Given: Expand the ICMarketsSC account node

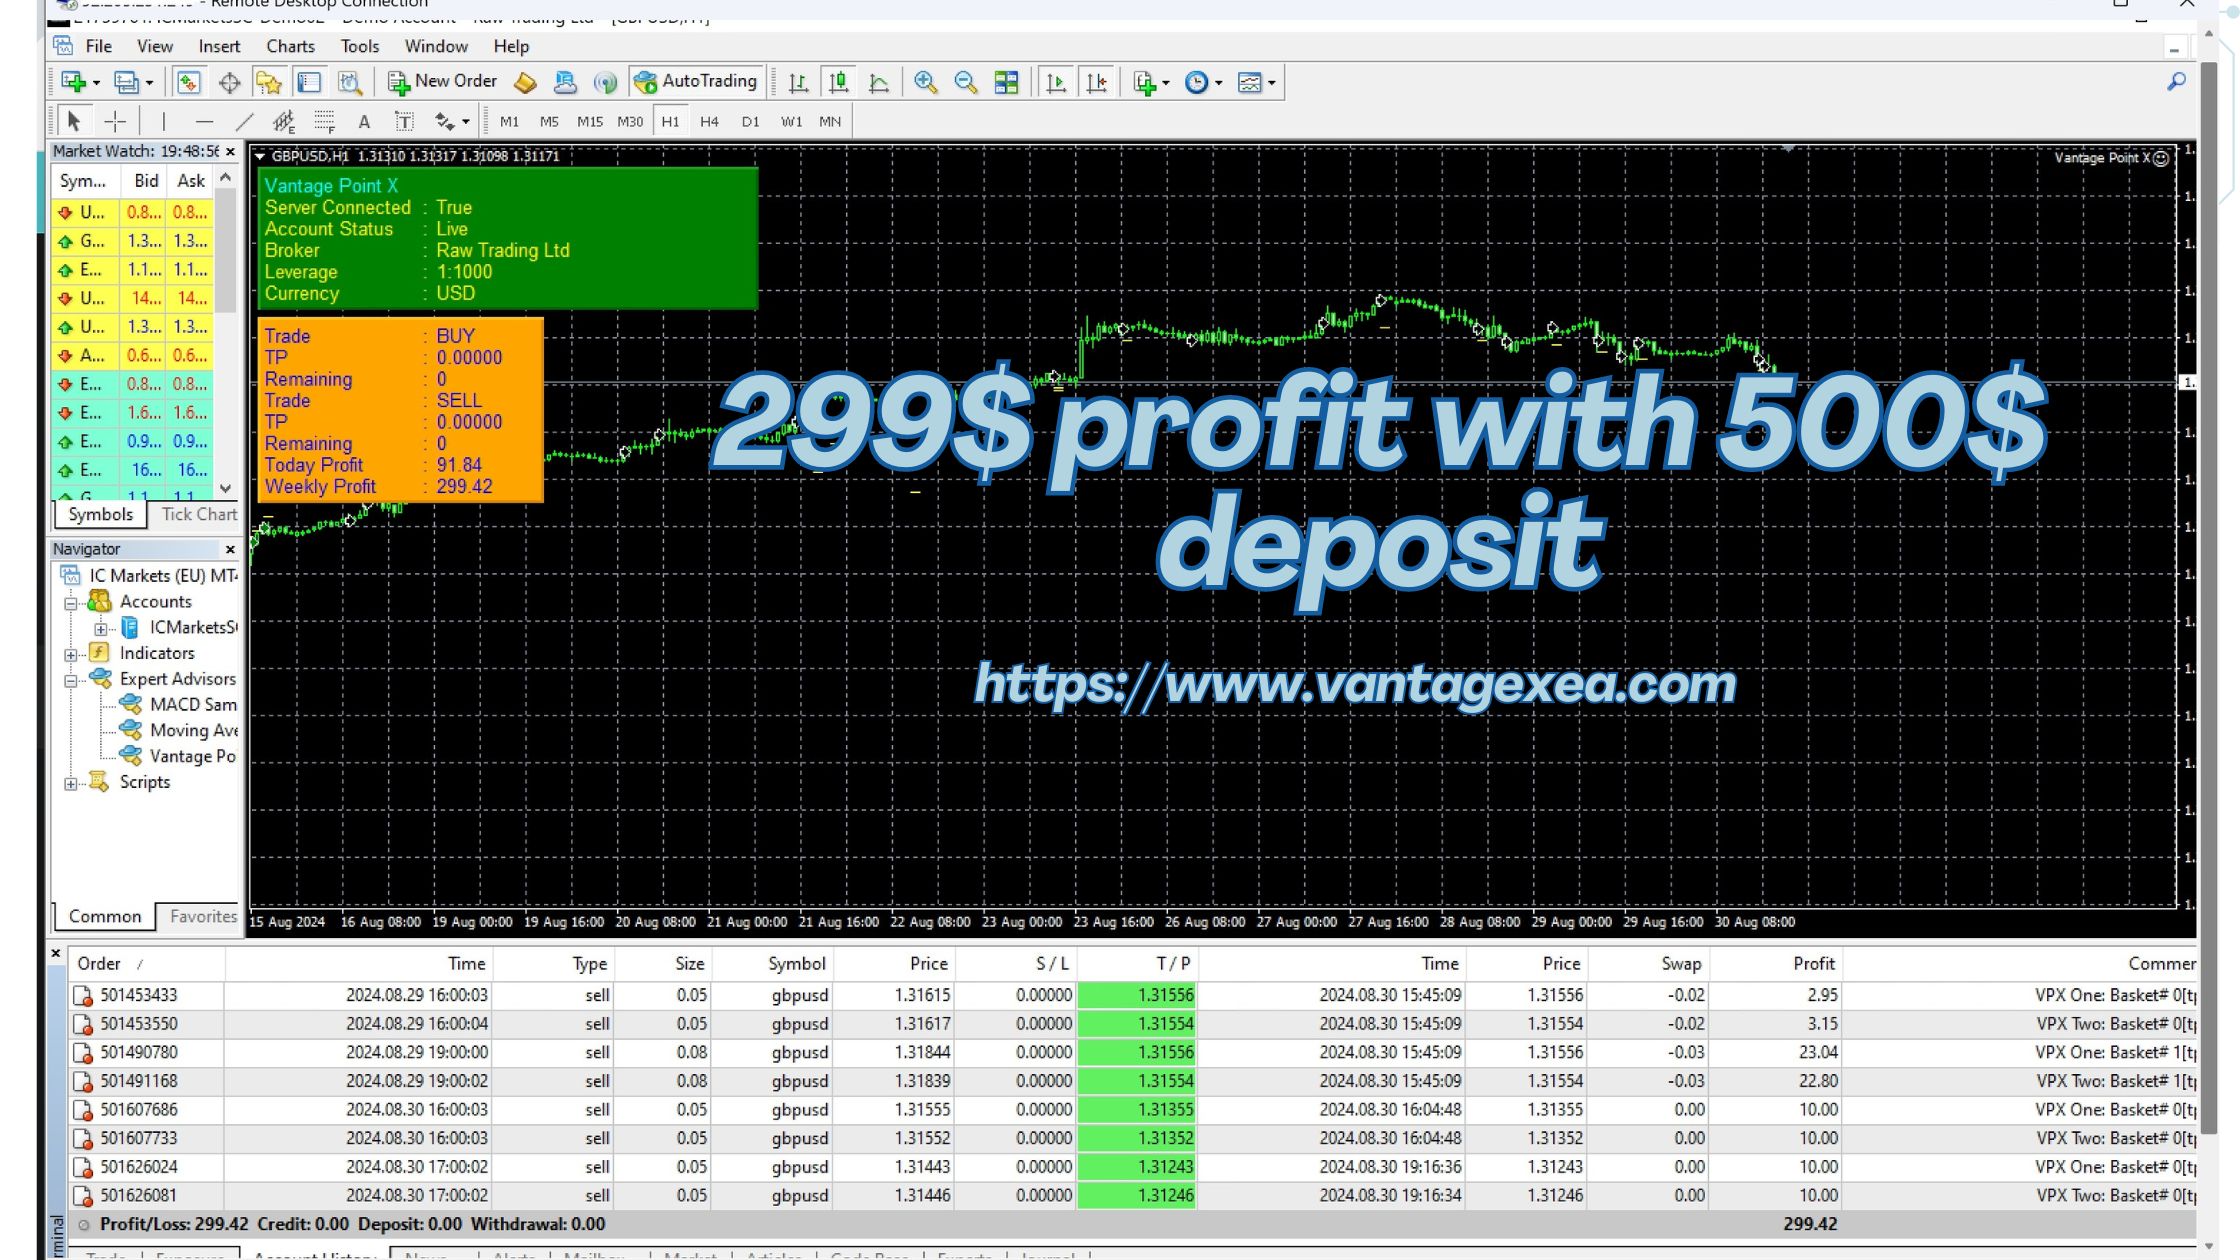Looking at the screenshot, I should (100, 628).
